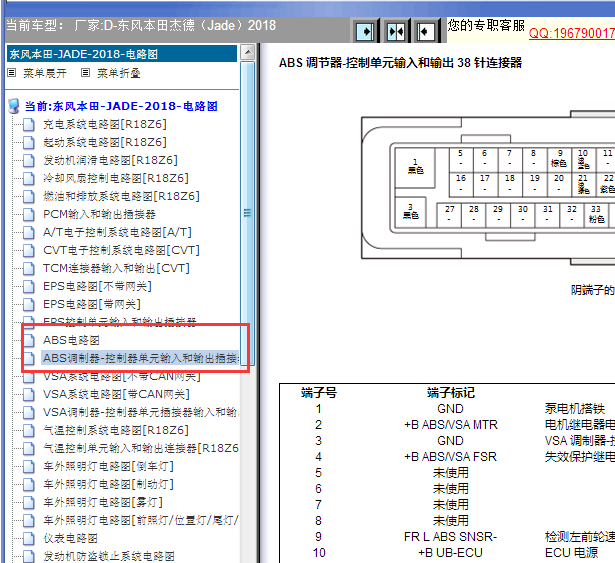The image size is (615, 563).
Task: Open VSA系统电路图[带CAN网关]
Action: coord(116,395)
